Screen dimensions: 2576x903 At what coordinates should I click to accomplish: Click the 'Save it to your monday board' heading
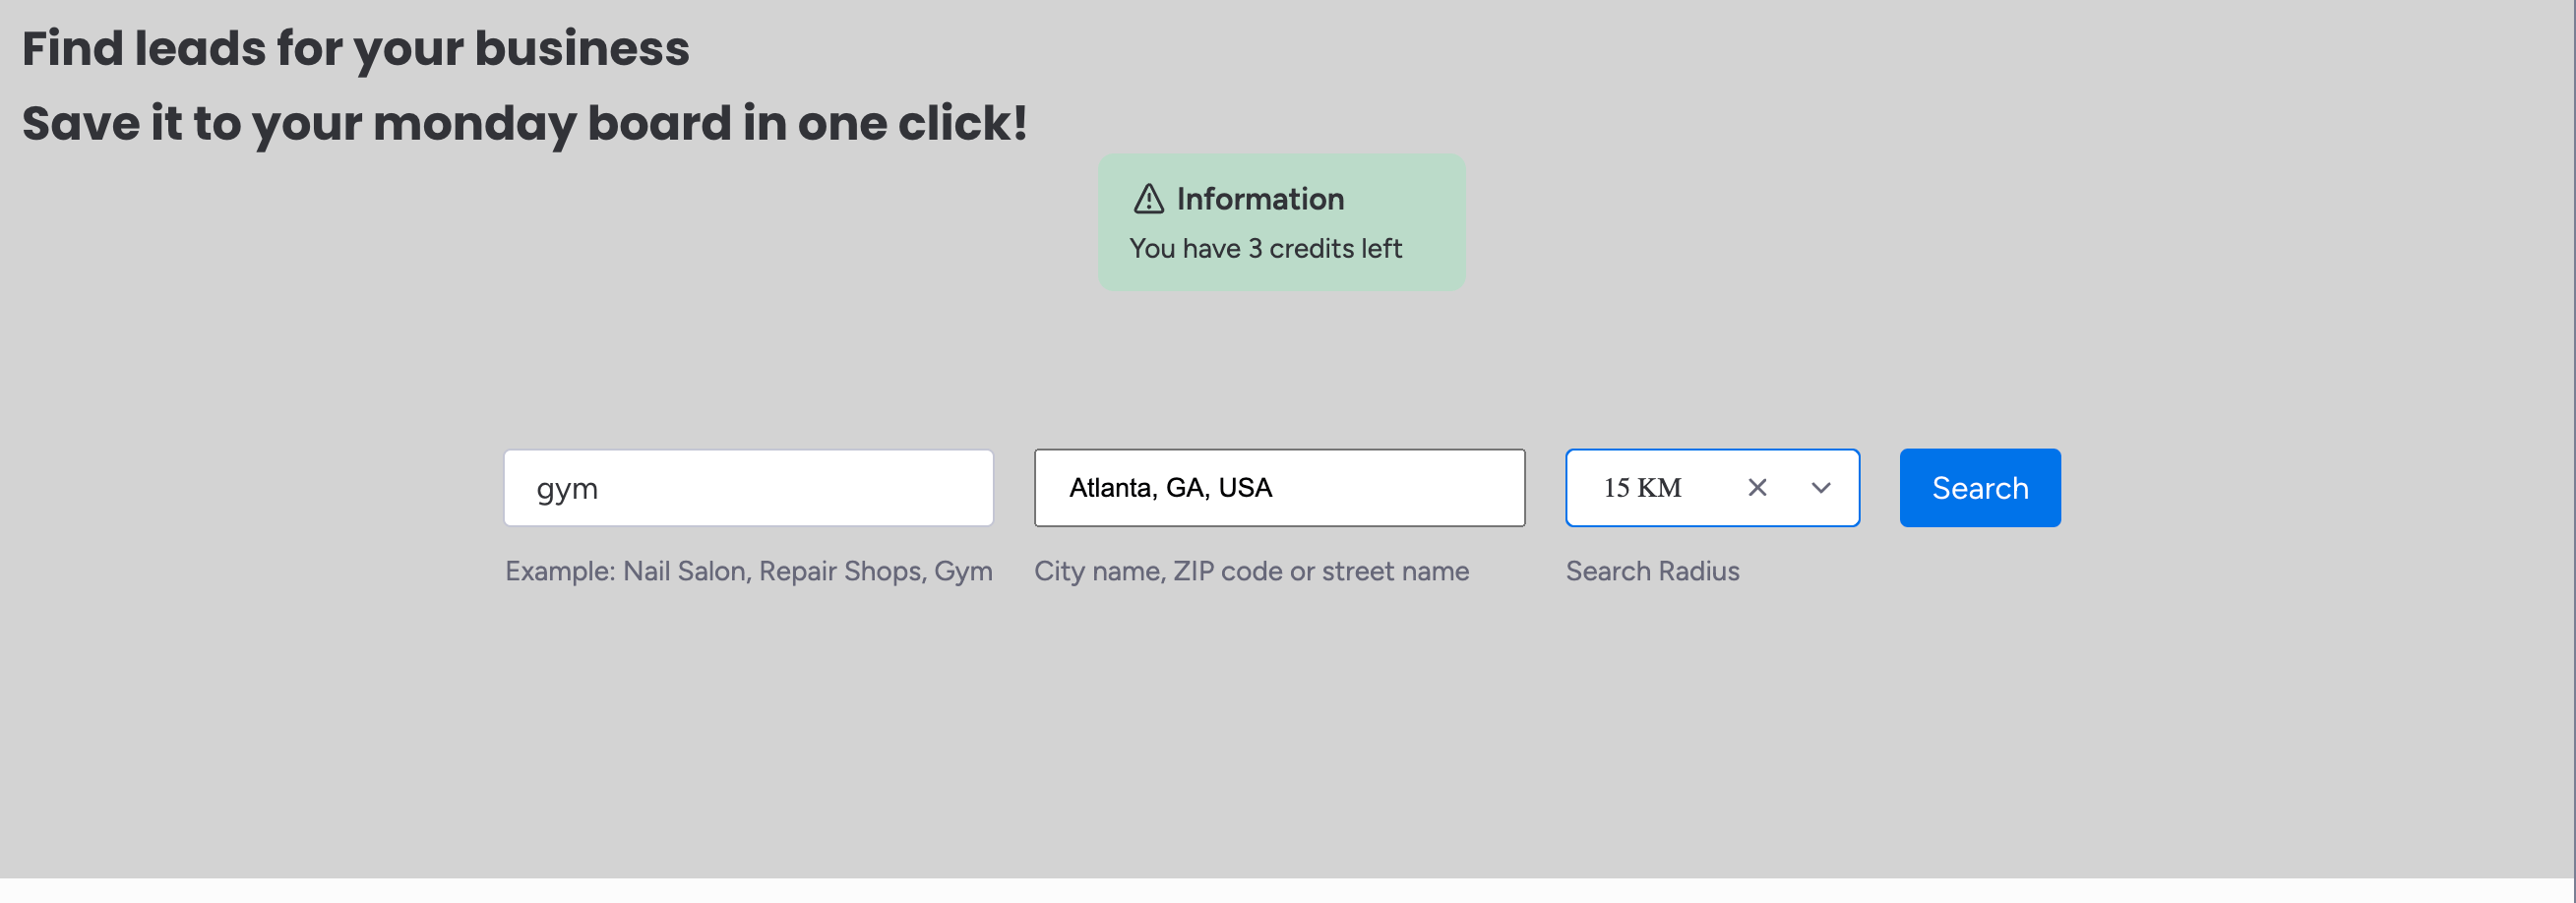[x=524, y=123]
